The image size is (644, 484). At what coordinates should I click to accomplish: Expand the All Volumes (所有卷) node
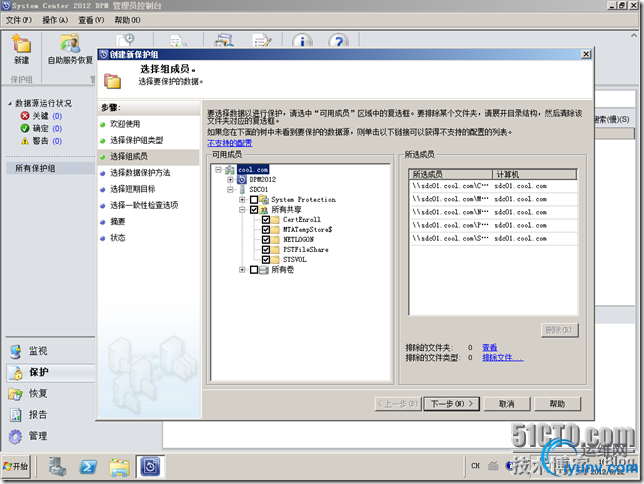point(242,270)
